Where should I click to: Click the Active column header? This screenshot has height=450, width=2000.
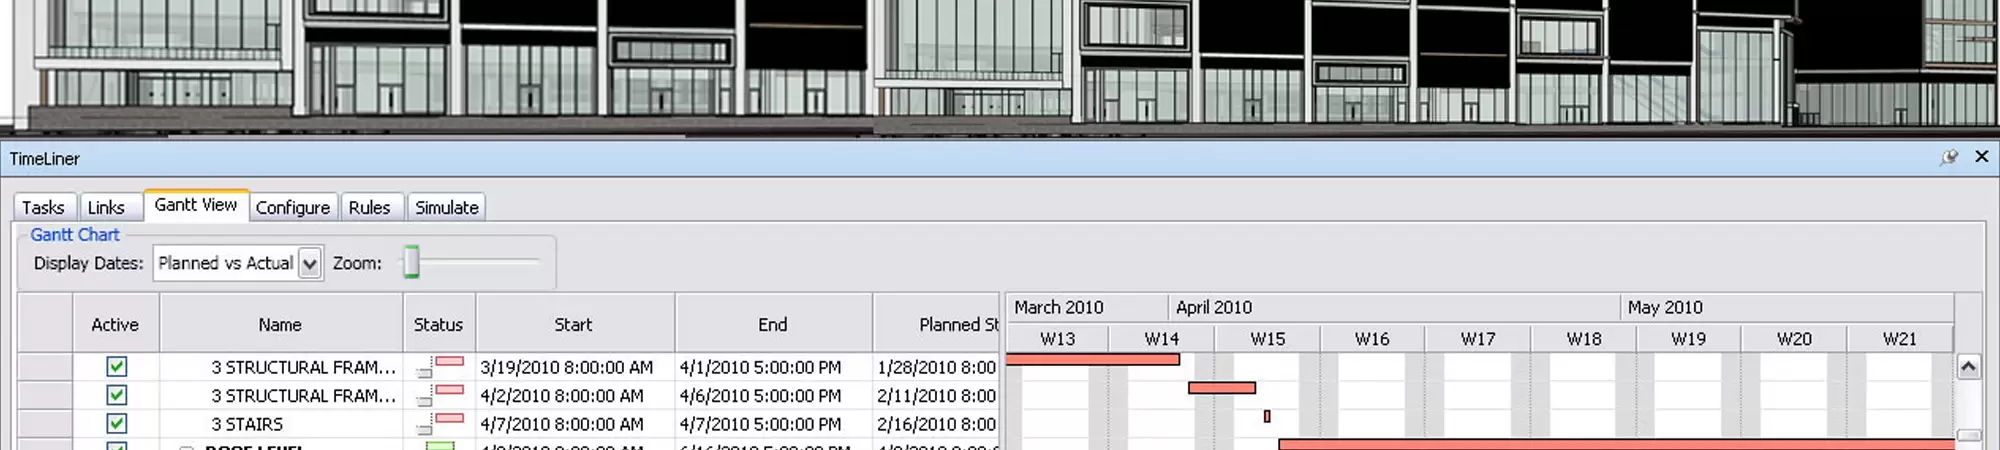tap(116, 324)
